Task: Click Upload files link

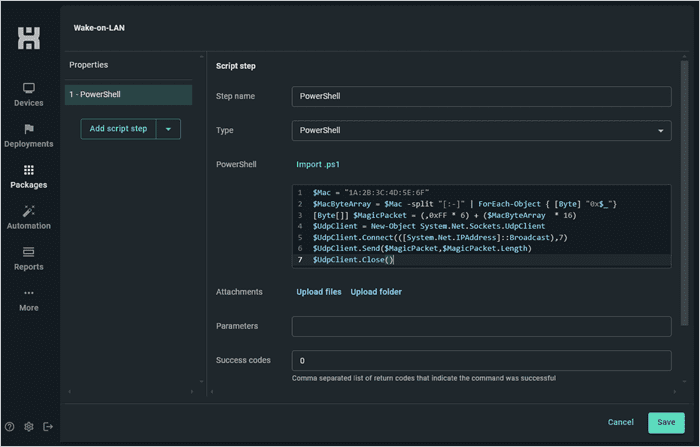Action: point(319,292)
